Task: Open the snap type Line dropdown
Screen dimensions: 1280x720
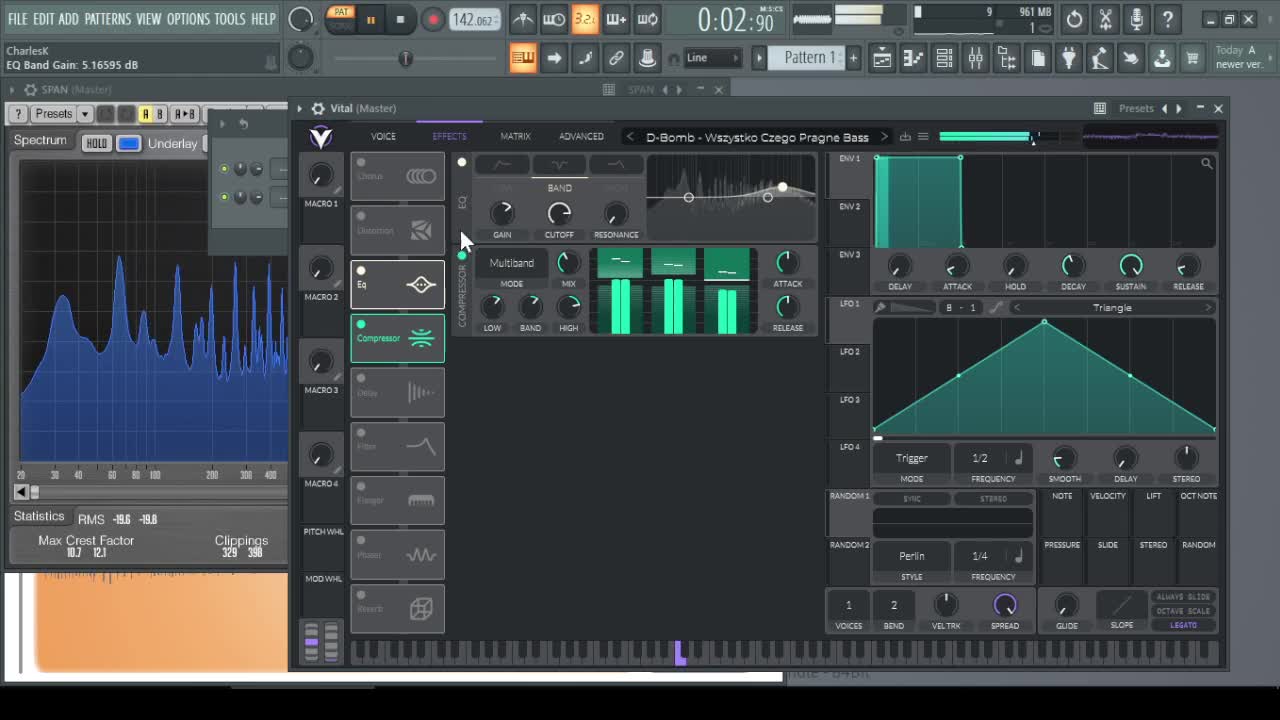Action: coord(713,58)
